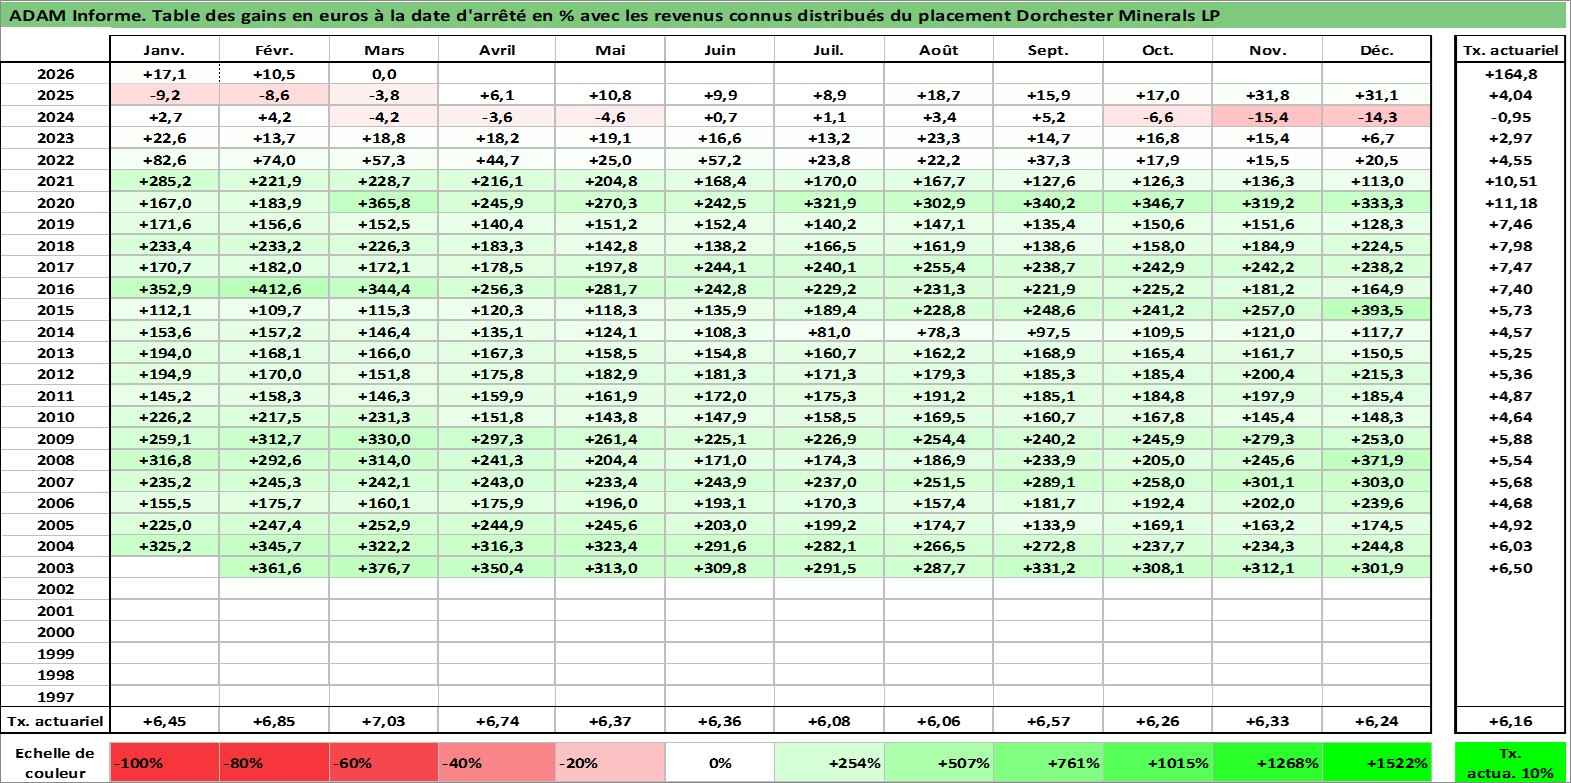Screen dimensions: 1571x783
Task: Click the 'Avril' column header
Action: (x=497, y=50)
